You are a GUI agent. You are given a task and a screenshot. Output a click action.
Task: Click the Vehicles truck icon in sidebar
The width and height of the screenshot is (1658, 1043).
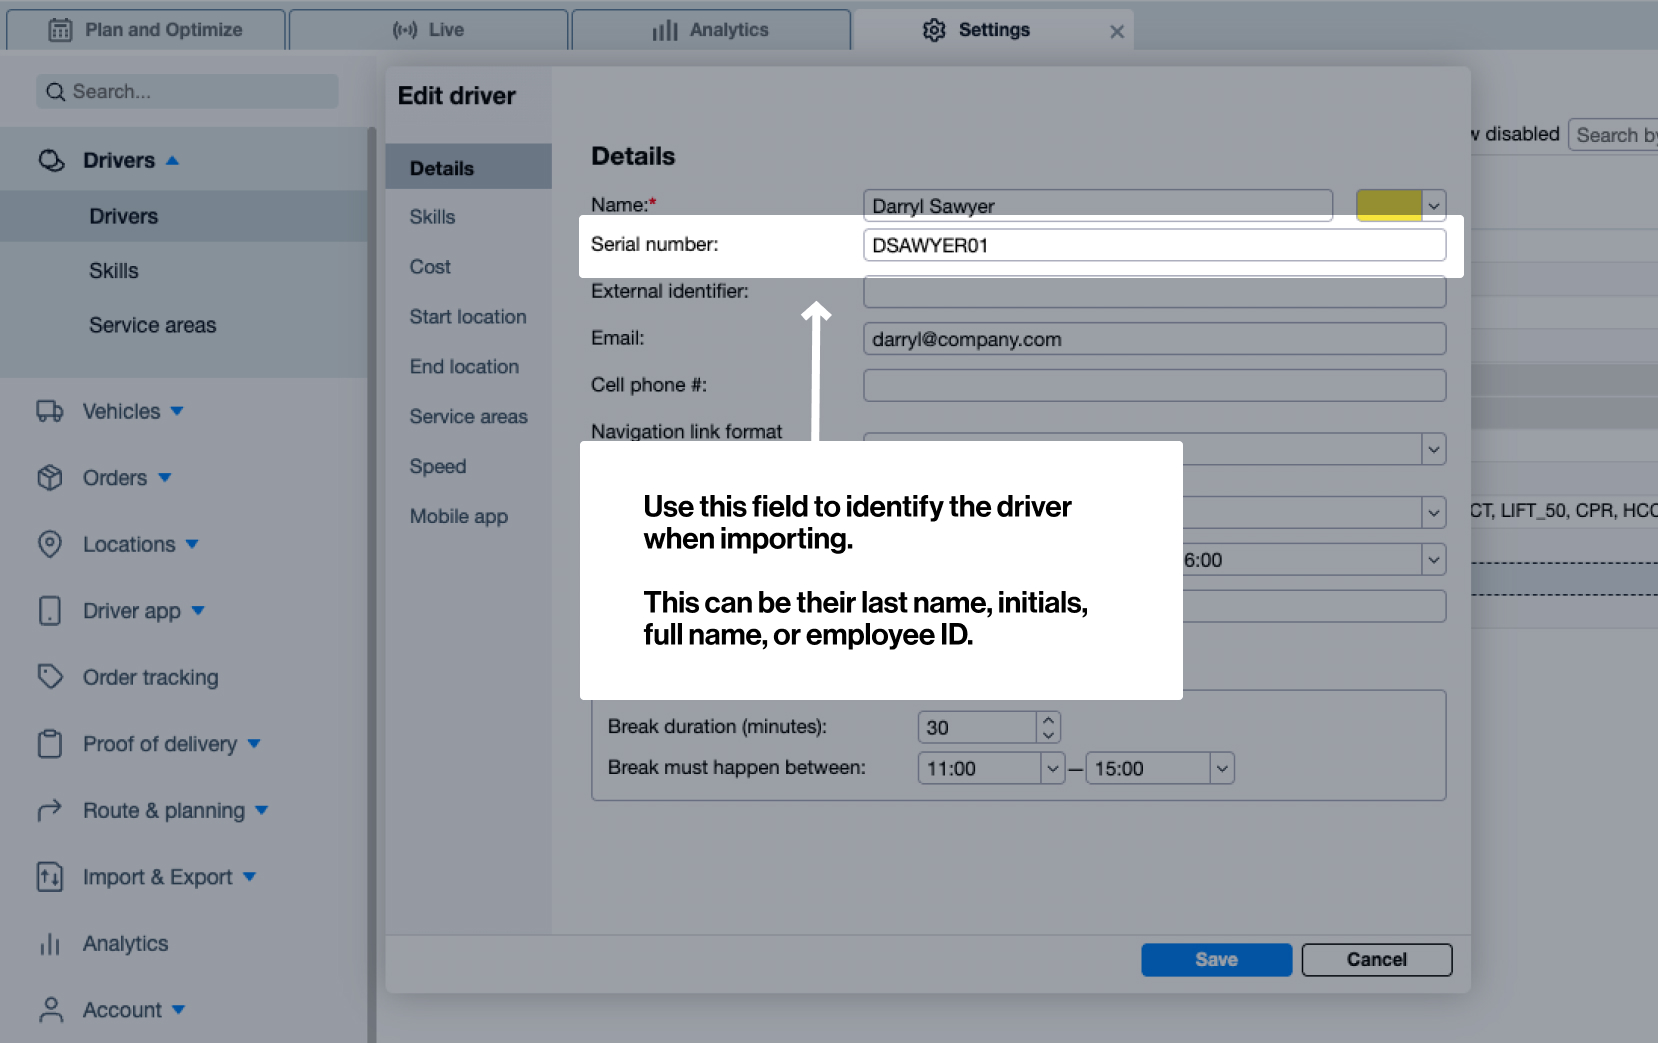pyautogui.click(x=49, y=411)
